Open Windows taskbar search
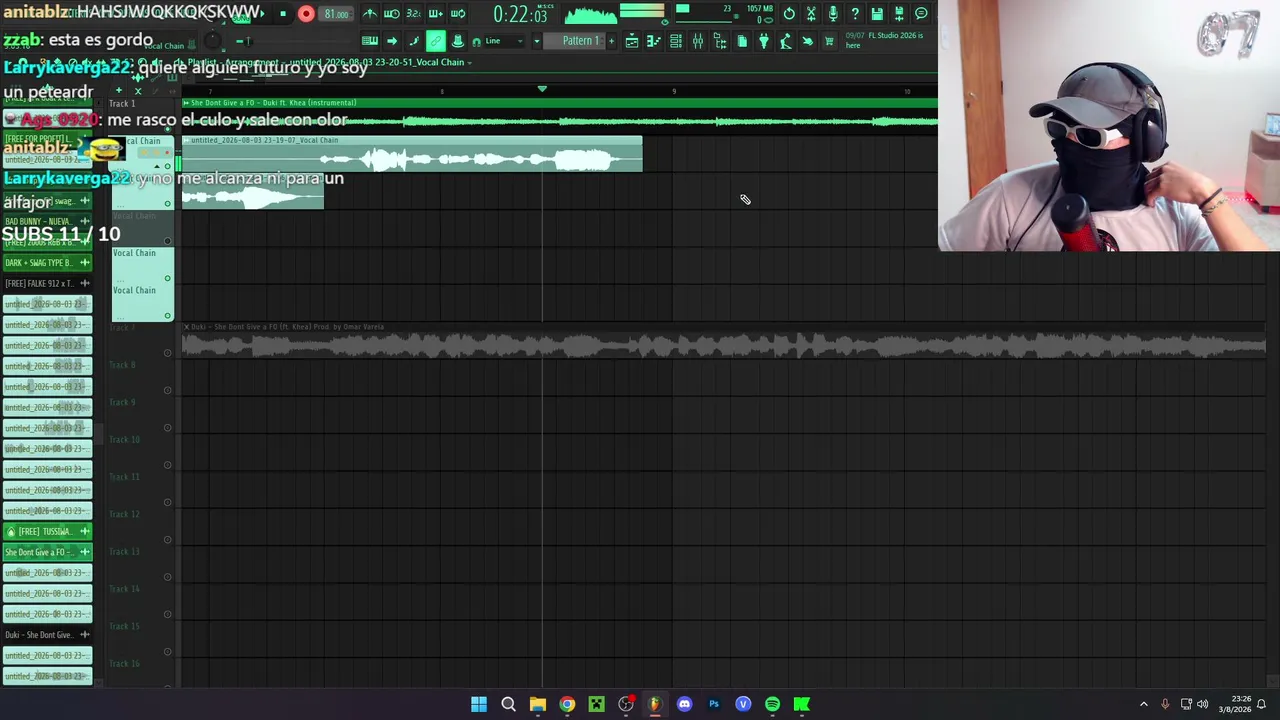 tap(508, 704)
